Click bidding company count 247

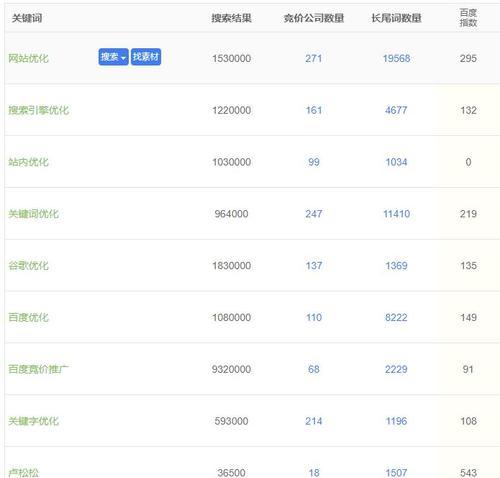[314, 214]
